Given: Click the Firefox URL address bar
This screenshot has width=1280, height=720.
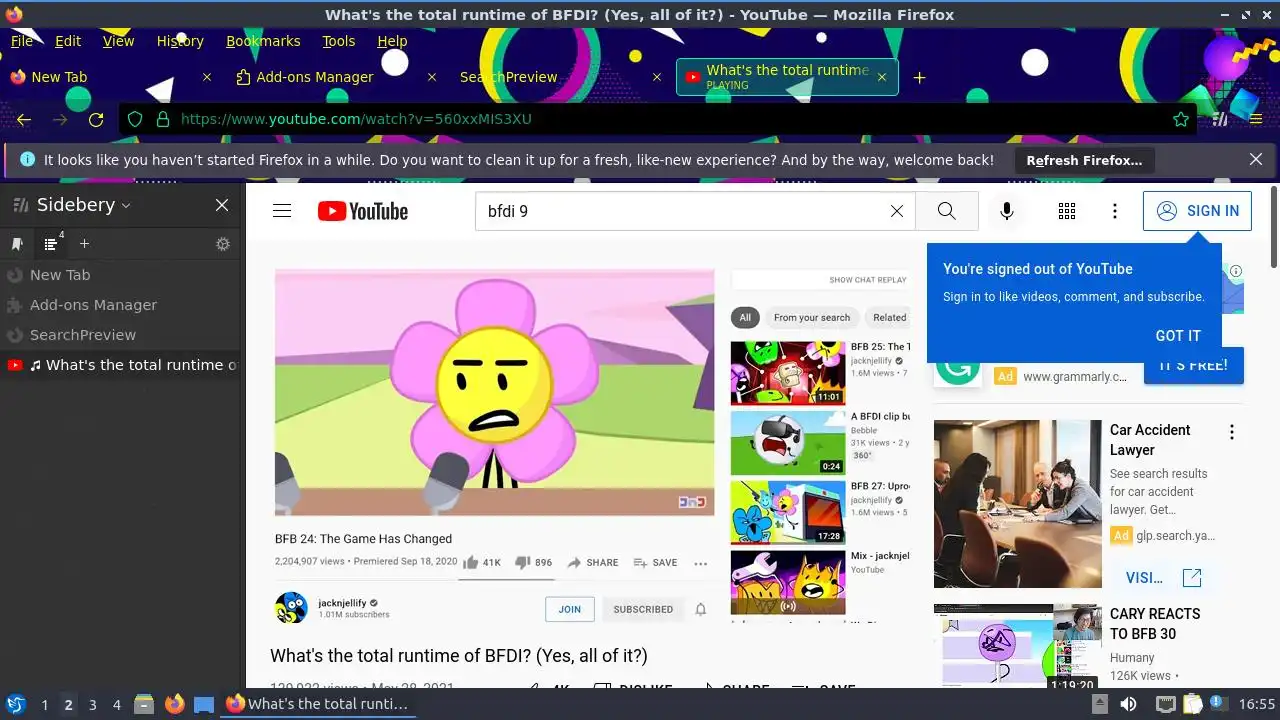Looking at the screenshot, I should [660, 119].
